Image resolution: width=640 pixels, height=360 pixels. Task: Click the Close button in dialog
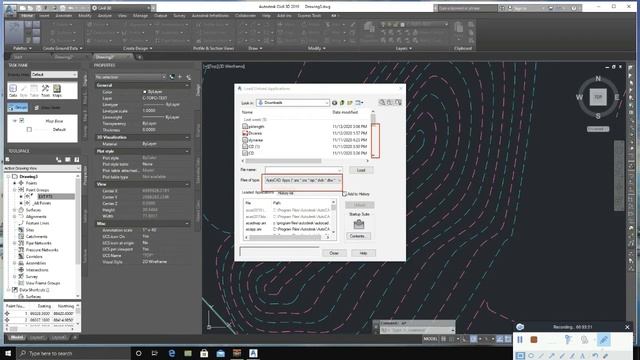click(334, 253)
